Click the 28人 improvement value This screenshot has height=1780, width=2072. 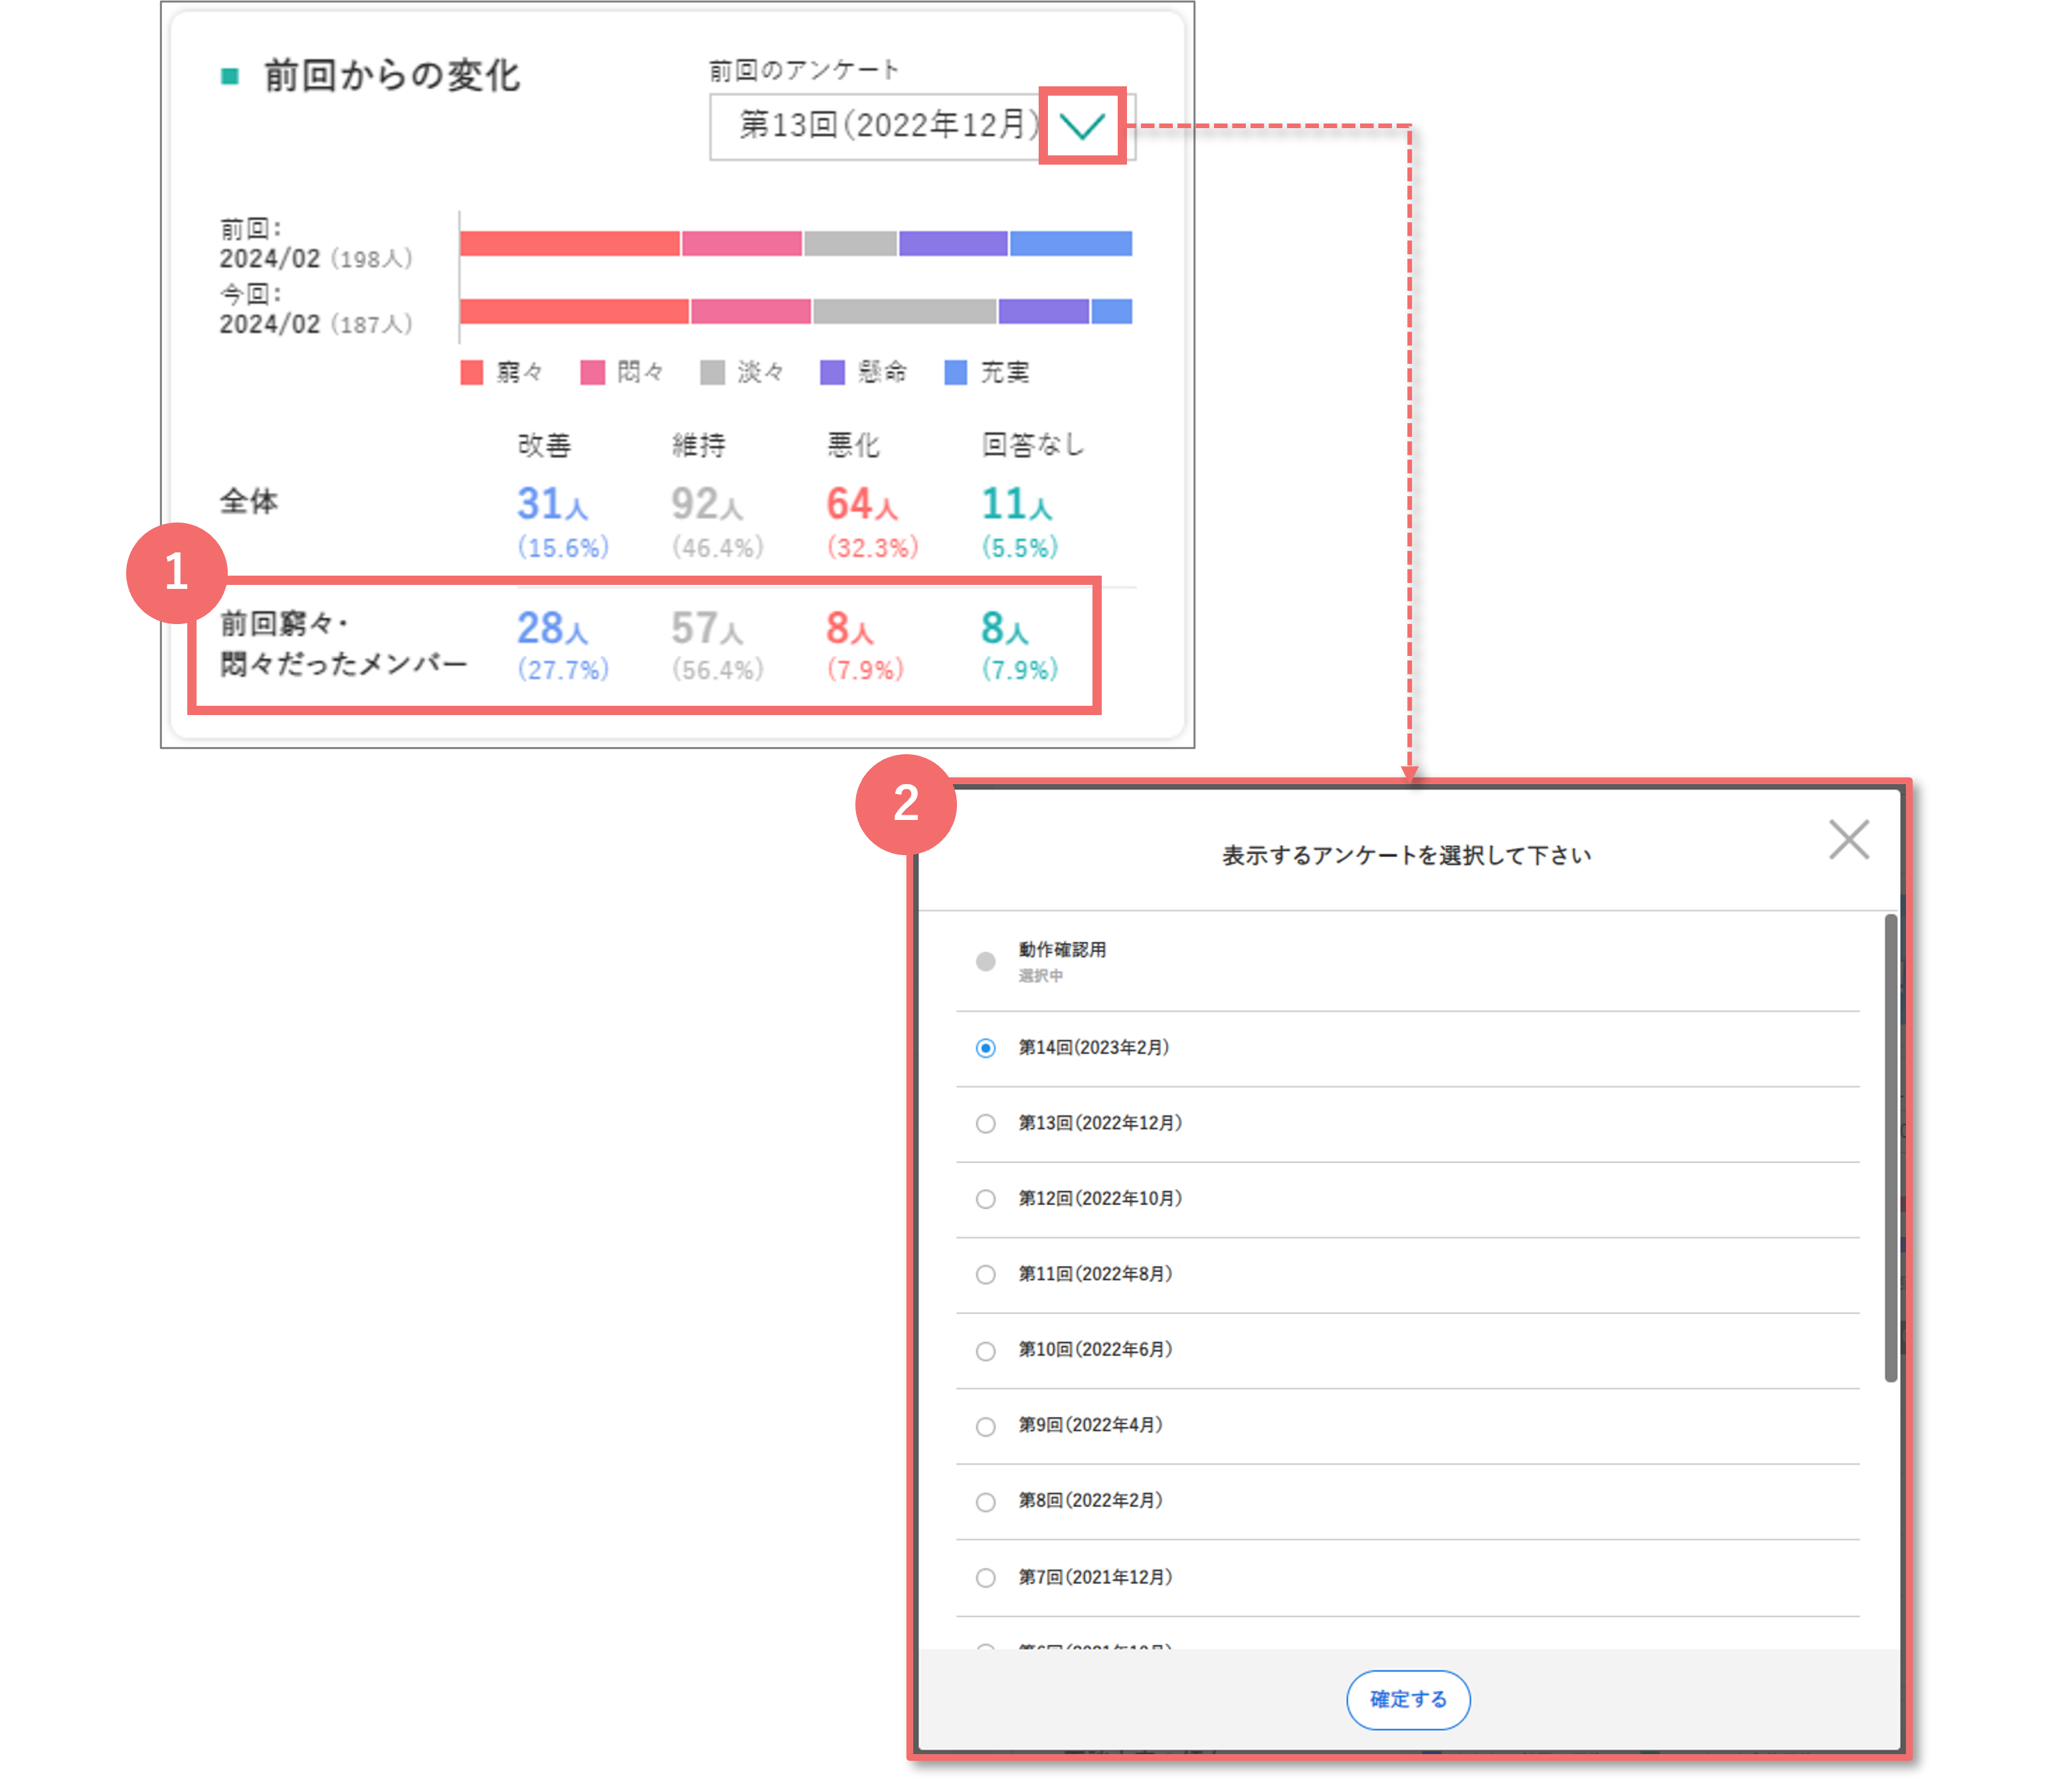click(x=552, y=628)
